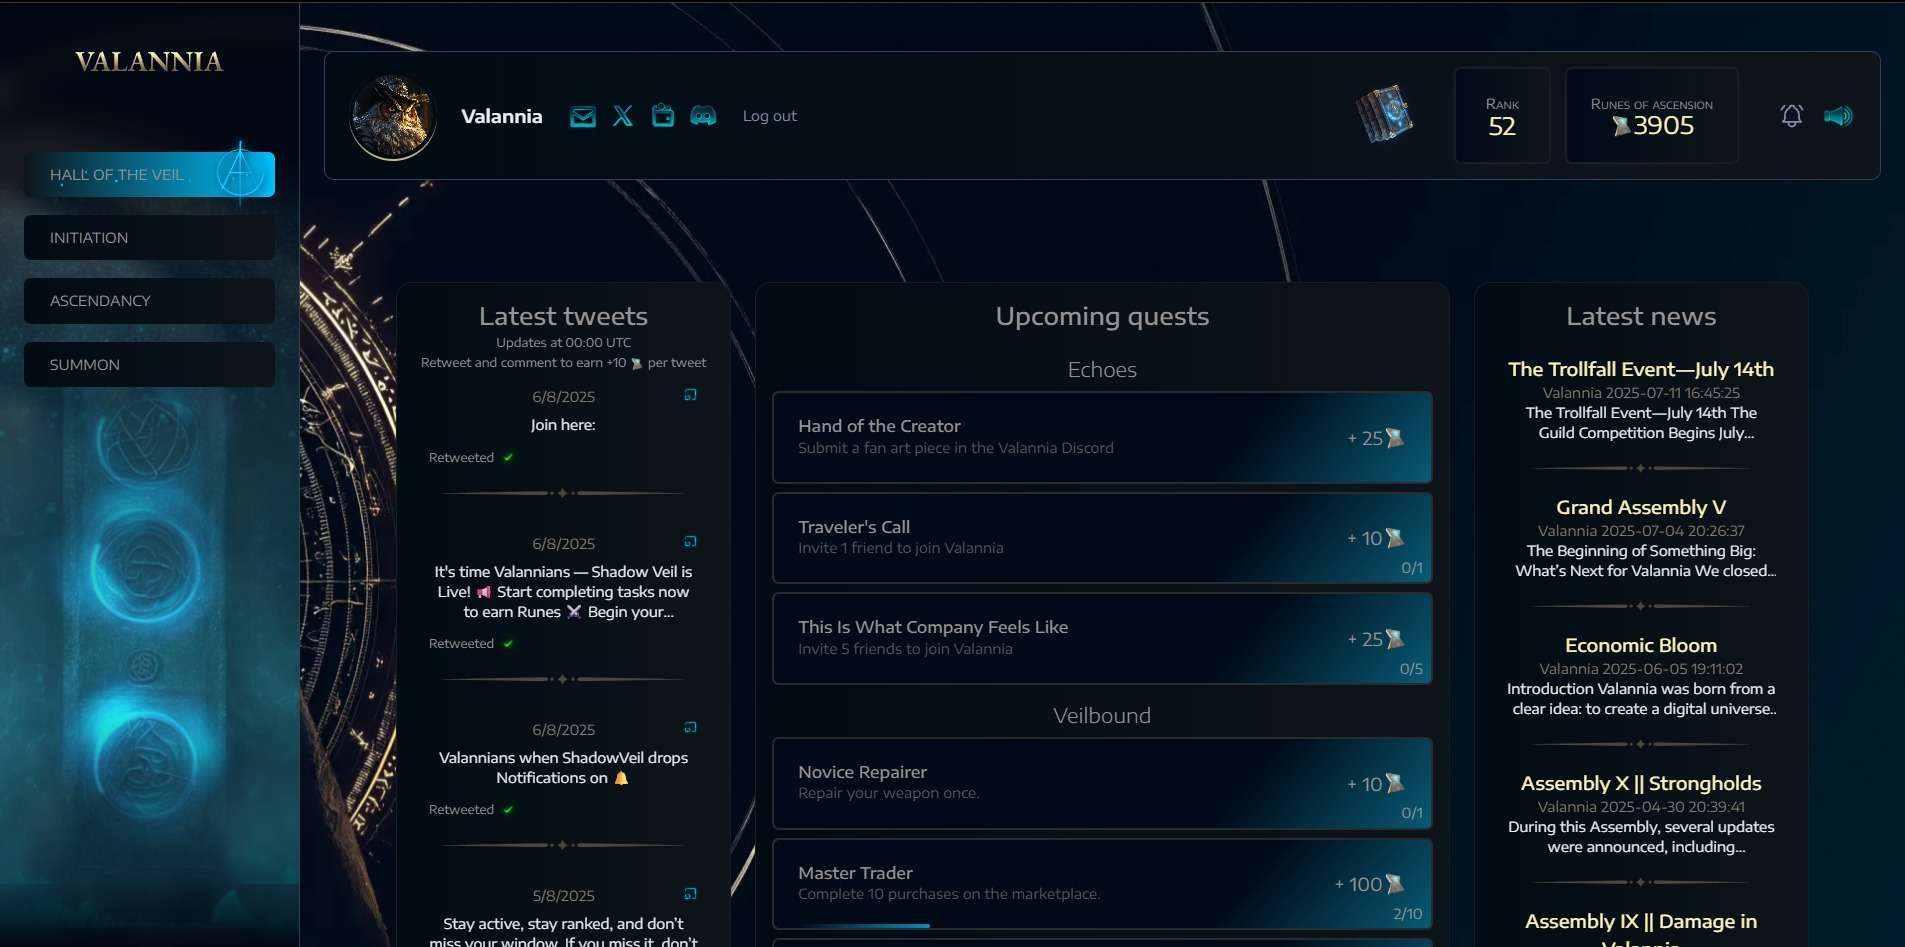
Task: Log out of the account
Action: pyautogui.click(x=770, y=116)
